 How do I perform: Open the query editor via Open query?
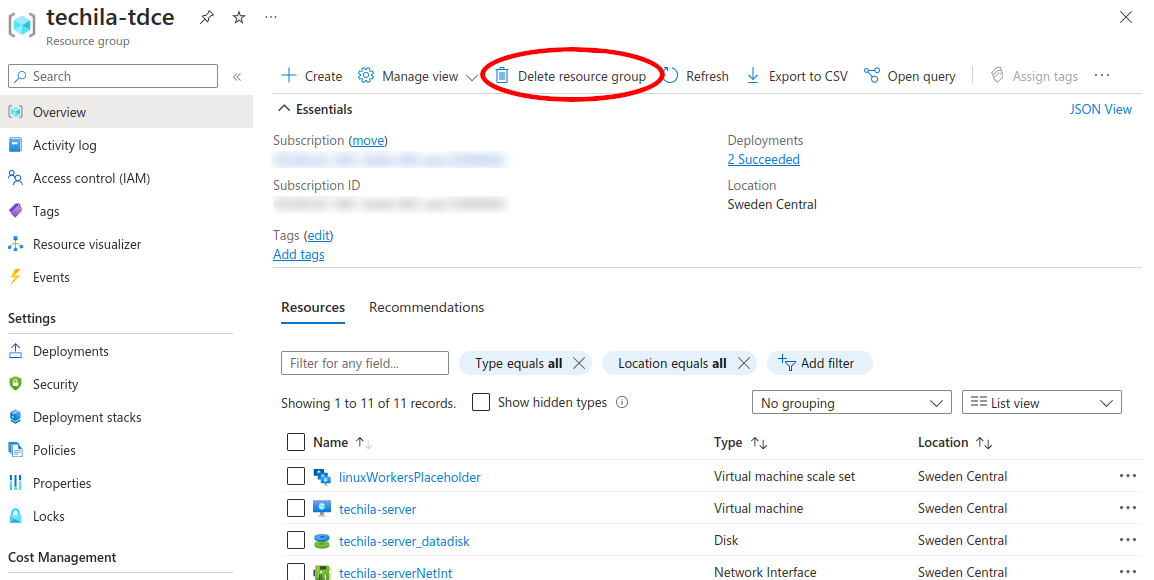coord(909,76)
